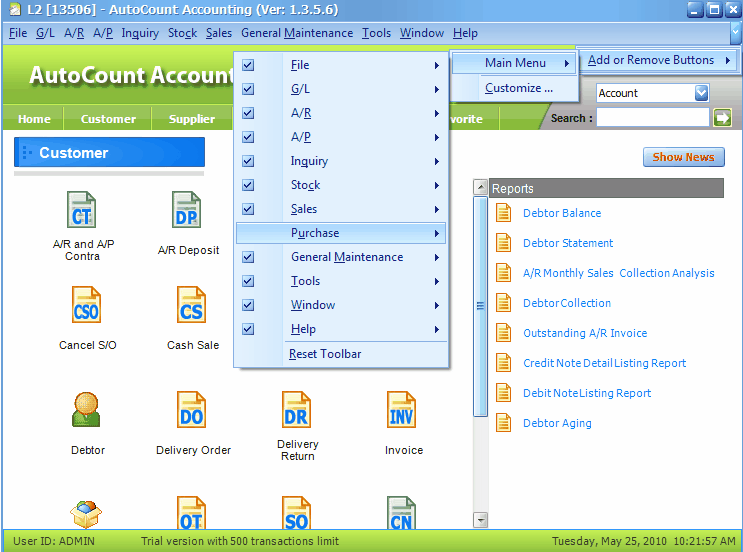Image resolution: width=743 pixels, height=552 pixels.
Task: Open the A/R Deposit icon
Action: point(186,210)
